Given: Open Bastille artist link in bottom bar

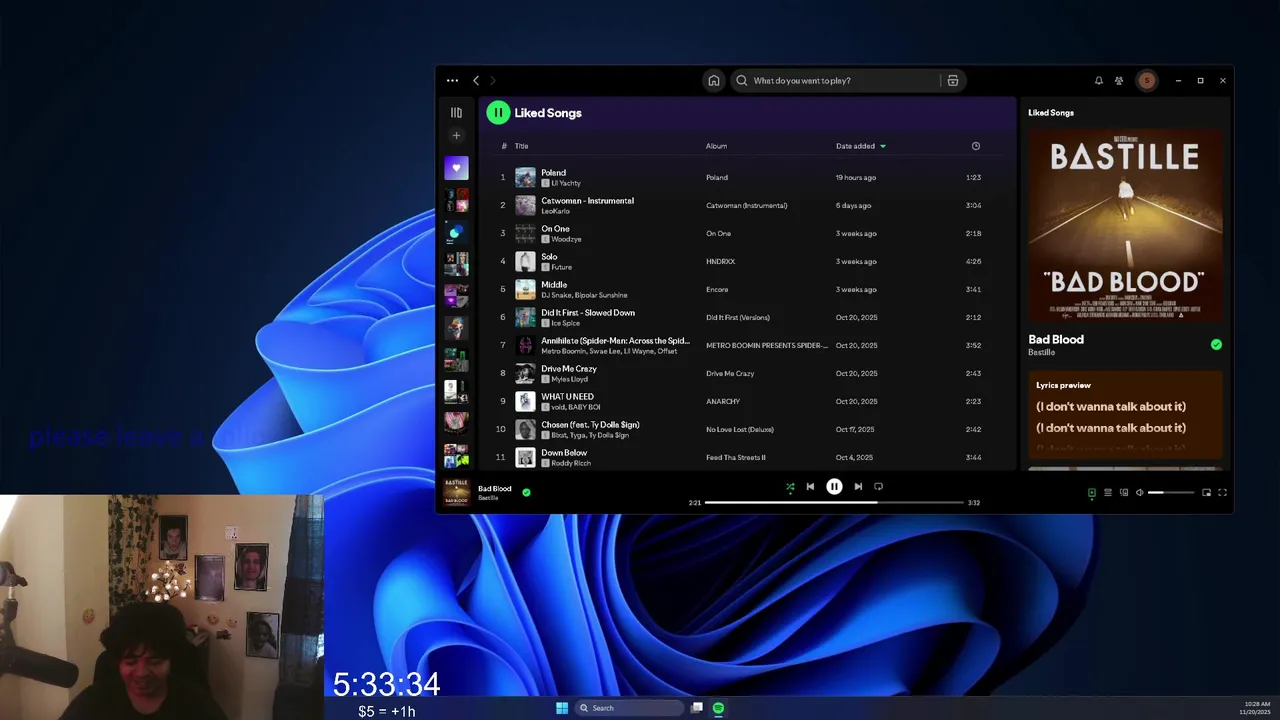Looking at the screenshot, I should 488,498.
